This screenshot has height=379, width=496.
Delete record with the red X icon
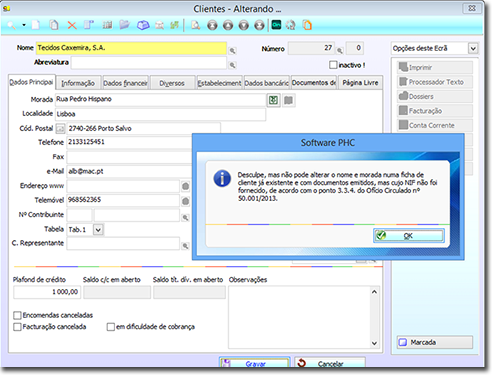click(x=72, y=25)
